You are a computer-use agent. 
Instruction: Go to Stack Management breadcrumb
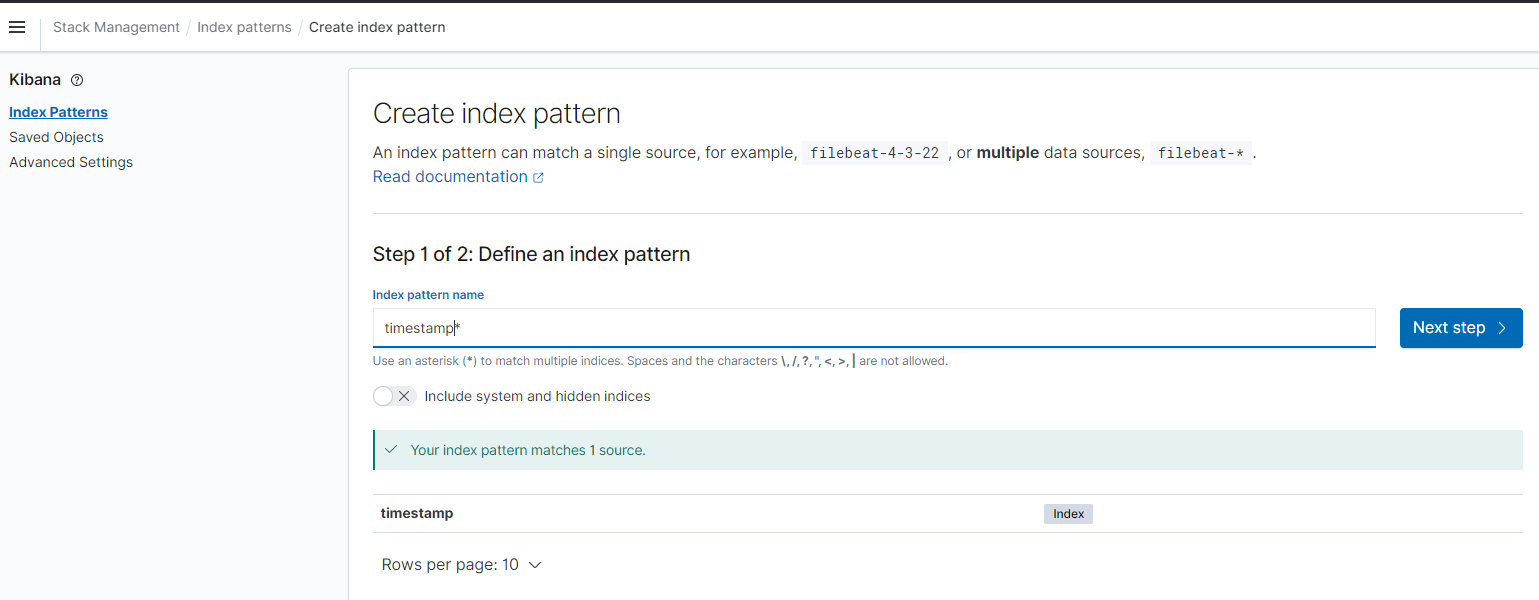[x=116, y=27]
